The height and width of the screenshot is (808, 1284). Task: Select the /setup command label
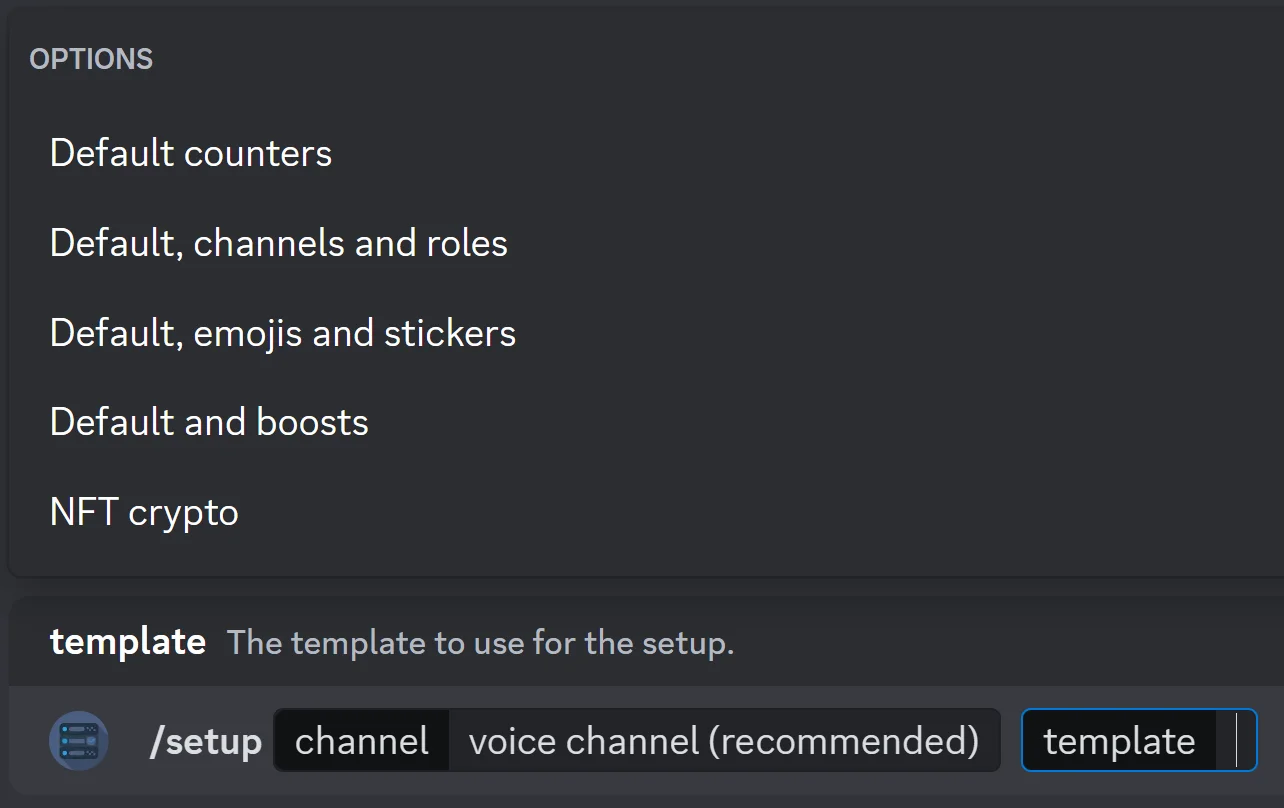pyautogui.click(x=206, y=741)
